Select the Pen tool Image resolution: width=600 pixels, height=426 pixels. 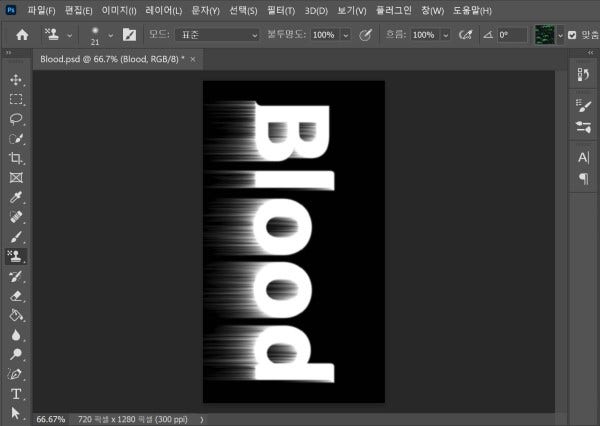click(16, 374)
